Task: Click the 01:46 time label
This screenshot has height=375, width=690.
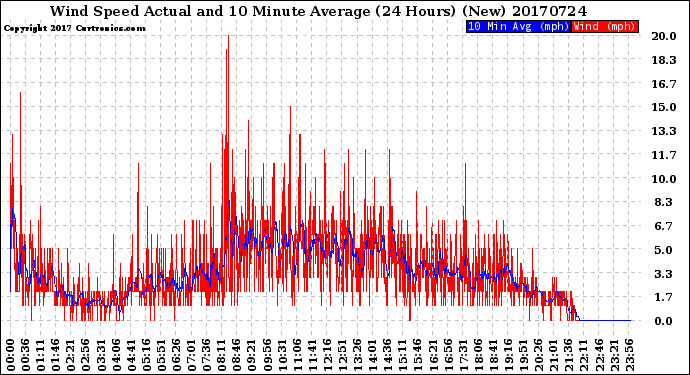Action: (55, 355)
